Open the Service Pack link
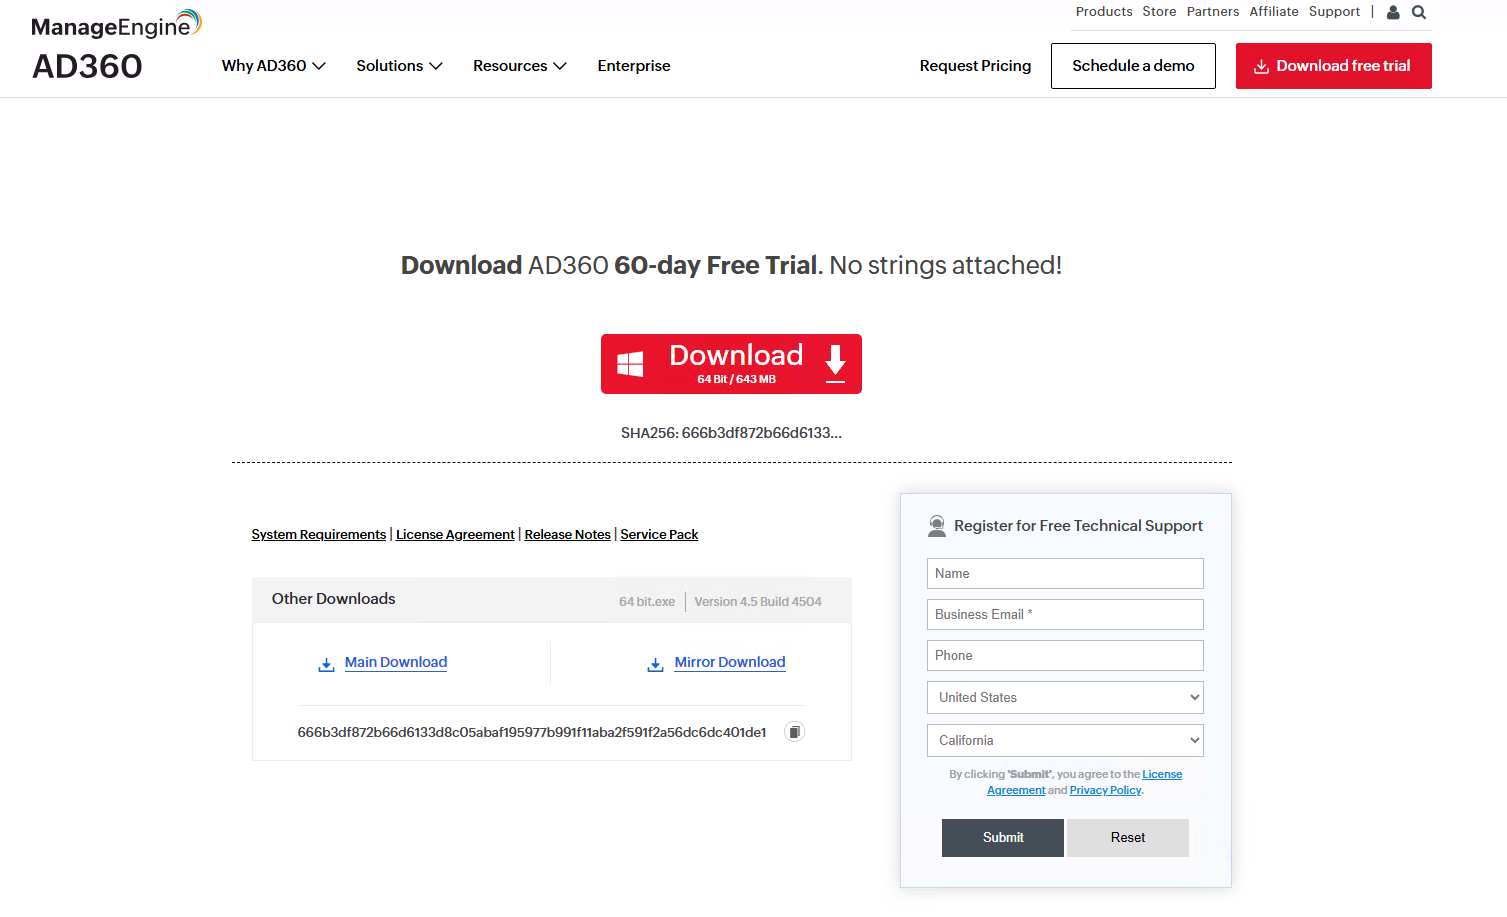 (659, 535)
